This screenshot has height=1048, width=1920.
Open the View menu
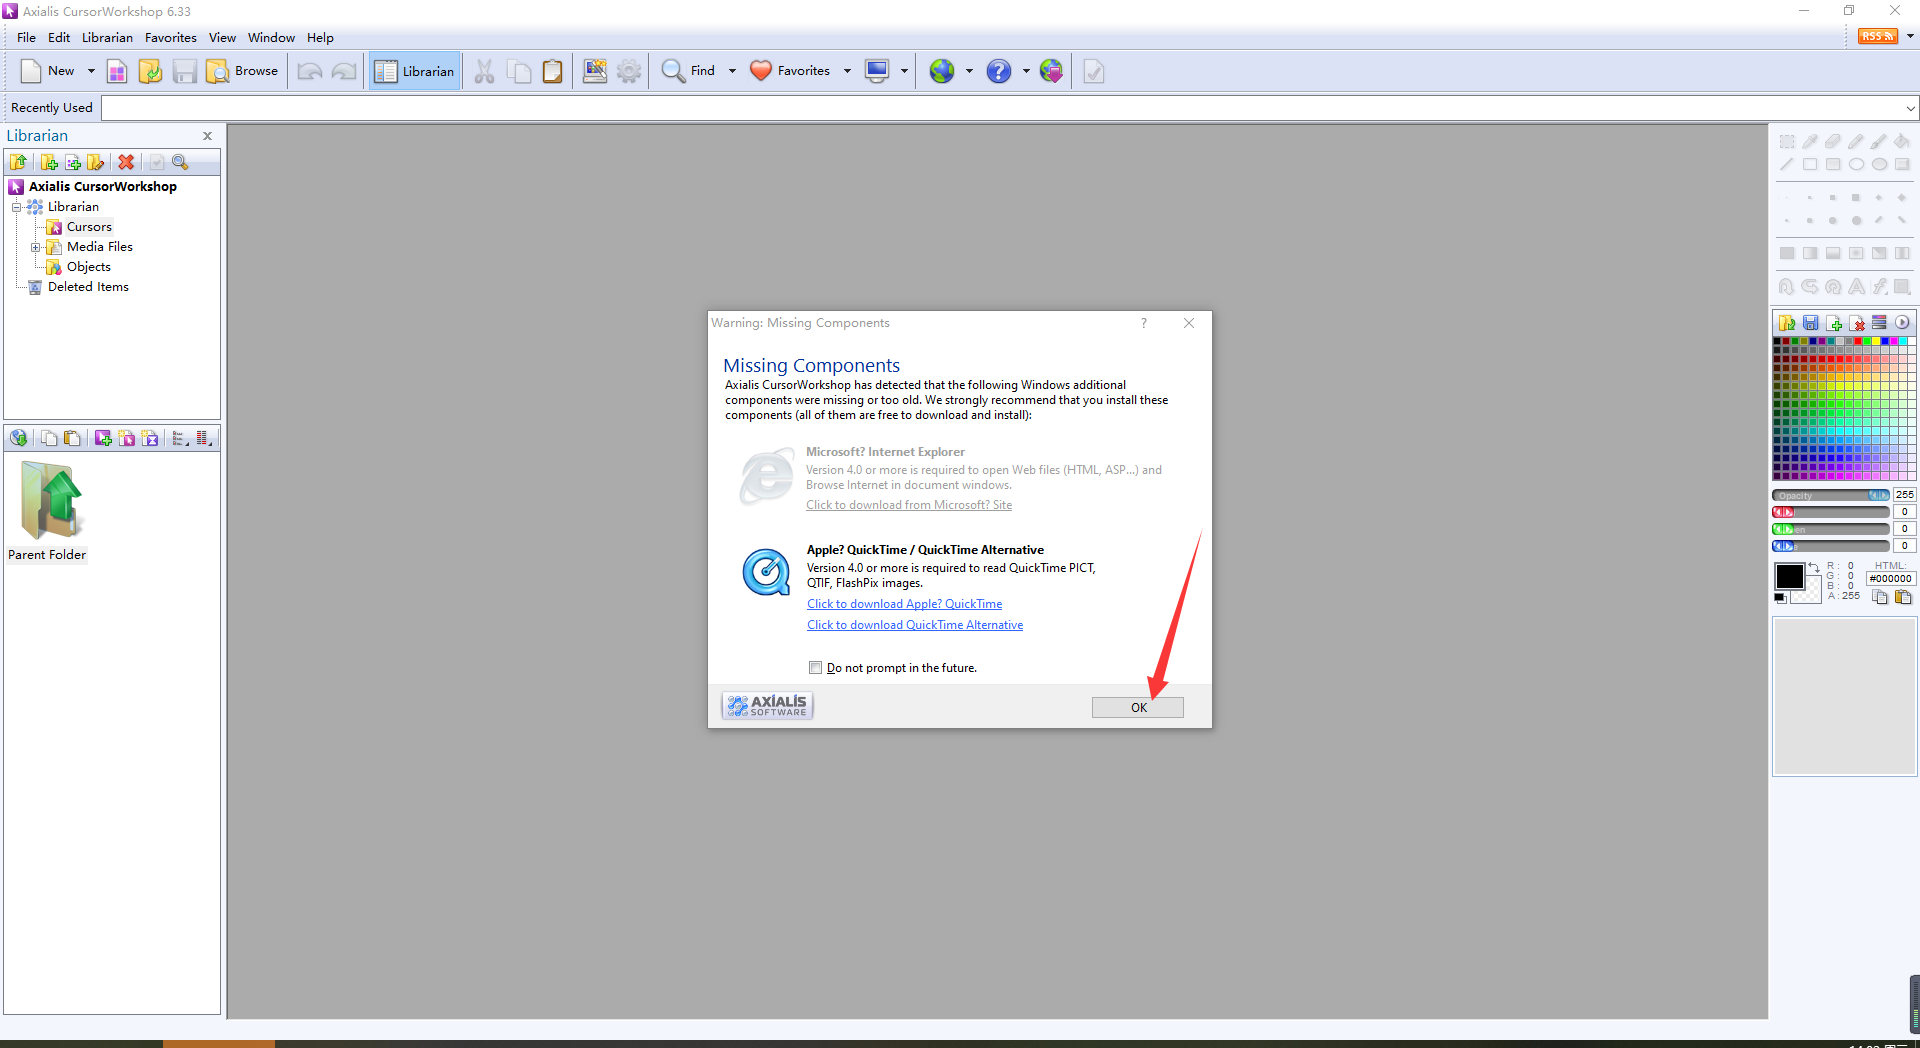pyautogui.click(x=222, y=38)
